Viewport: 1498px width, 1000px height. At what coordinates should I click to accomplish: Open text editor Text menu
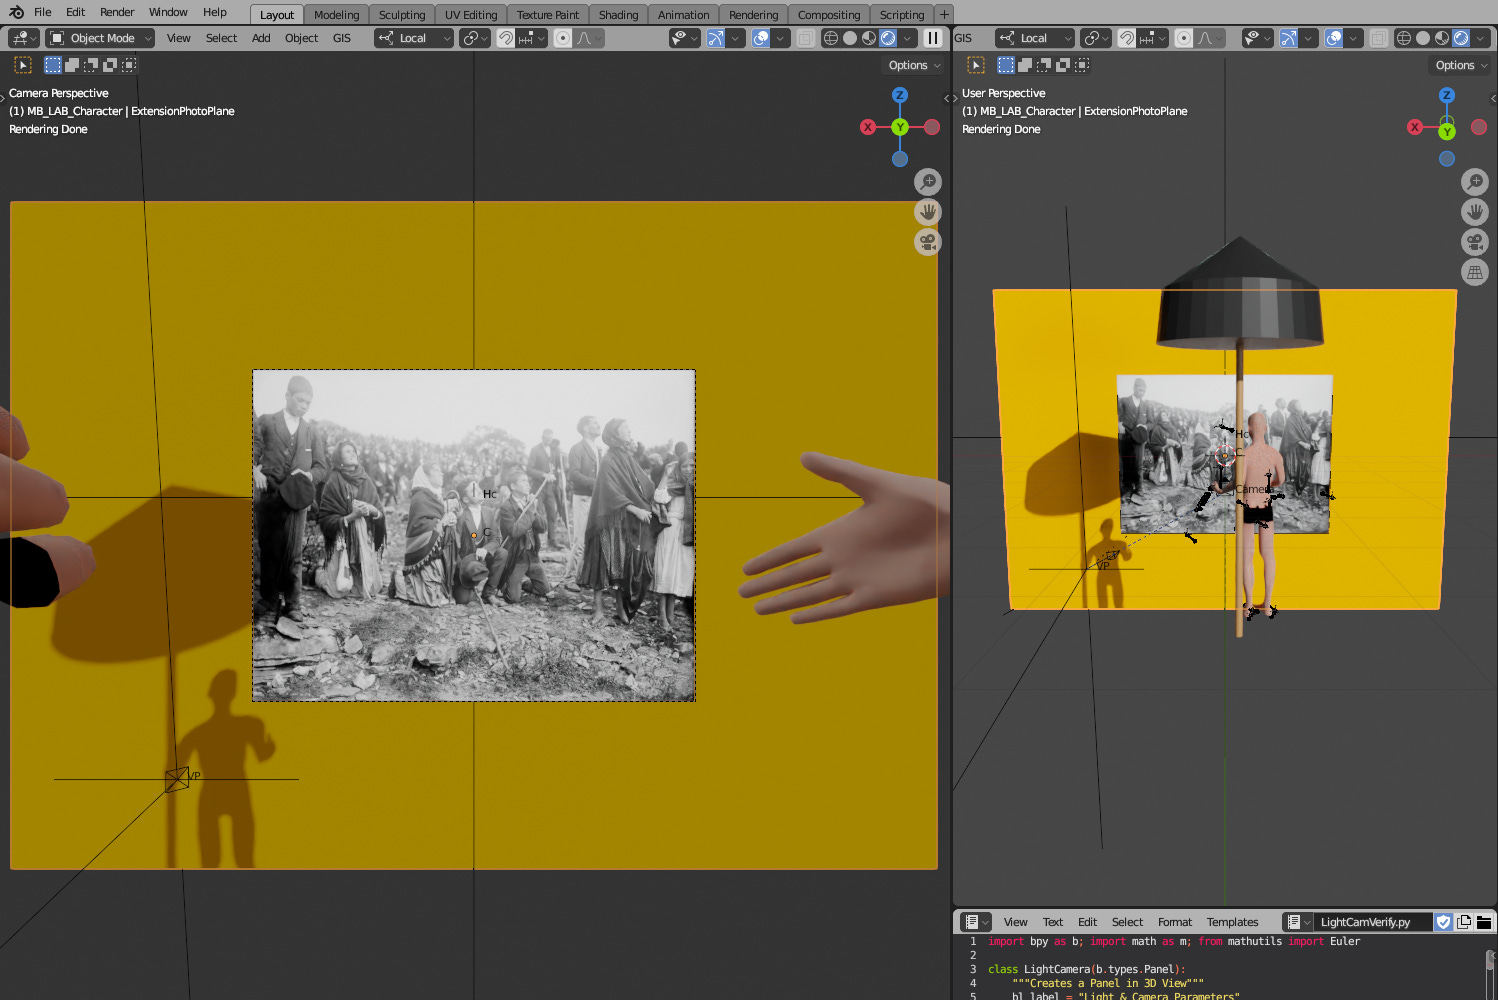coord(1053,922)
